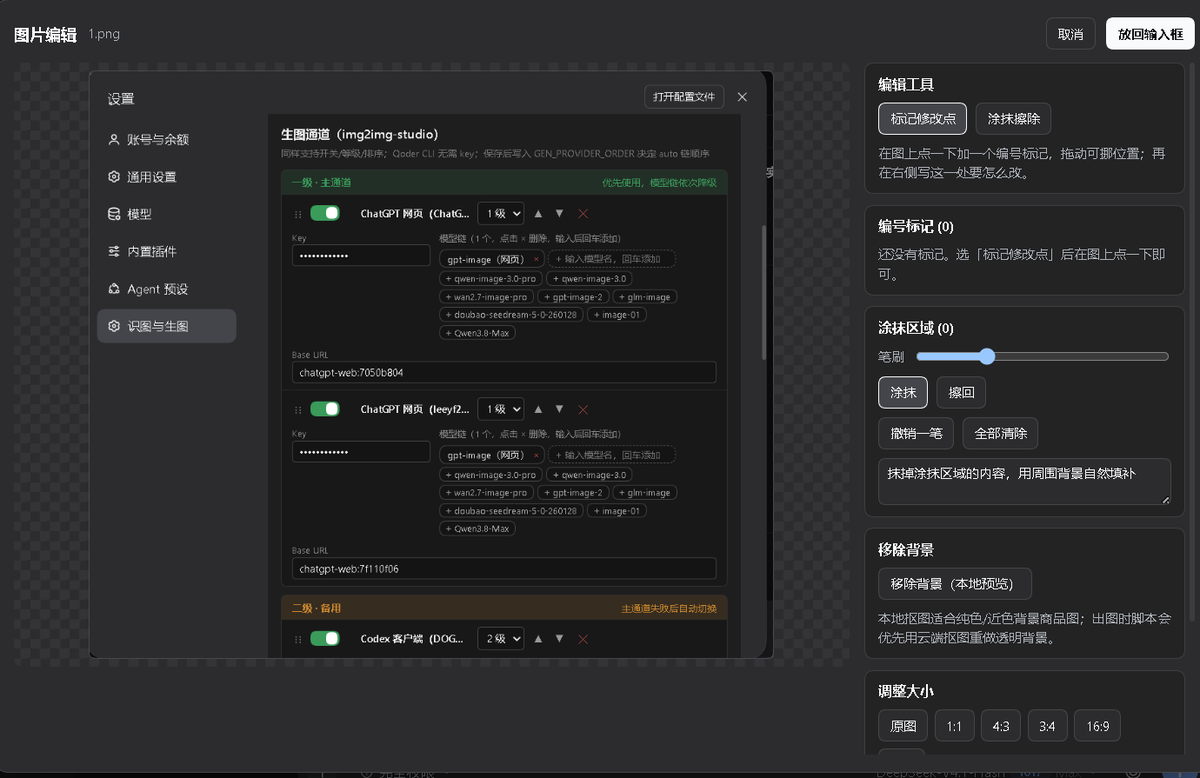Select the 3:4 aspect ratio
Viewport: 1200px width, 778px height.
tap(1047, 726)
